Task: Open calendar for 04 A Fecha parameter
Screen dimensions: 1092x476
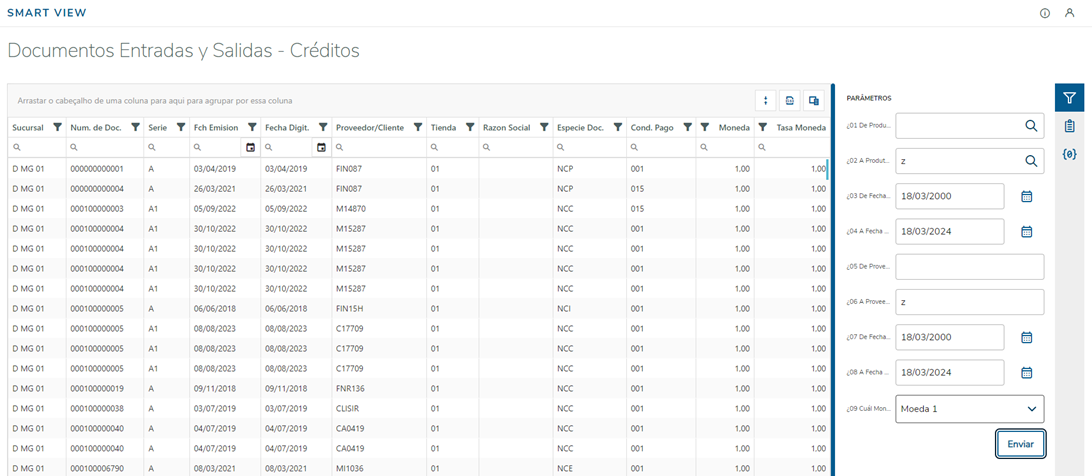Action: click(x=1026, y=231)
